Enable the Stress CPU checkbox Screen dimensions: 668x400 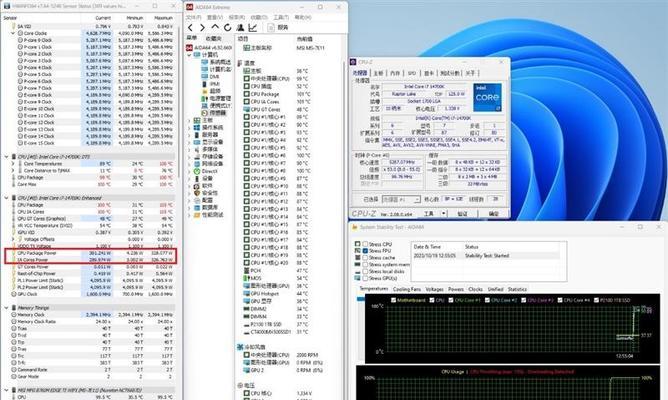tap(365, 244)
